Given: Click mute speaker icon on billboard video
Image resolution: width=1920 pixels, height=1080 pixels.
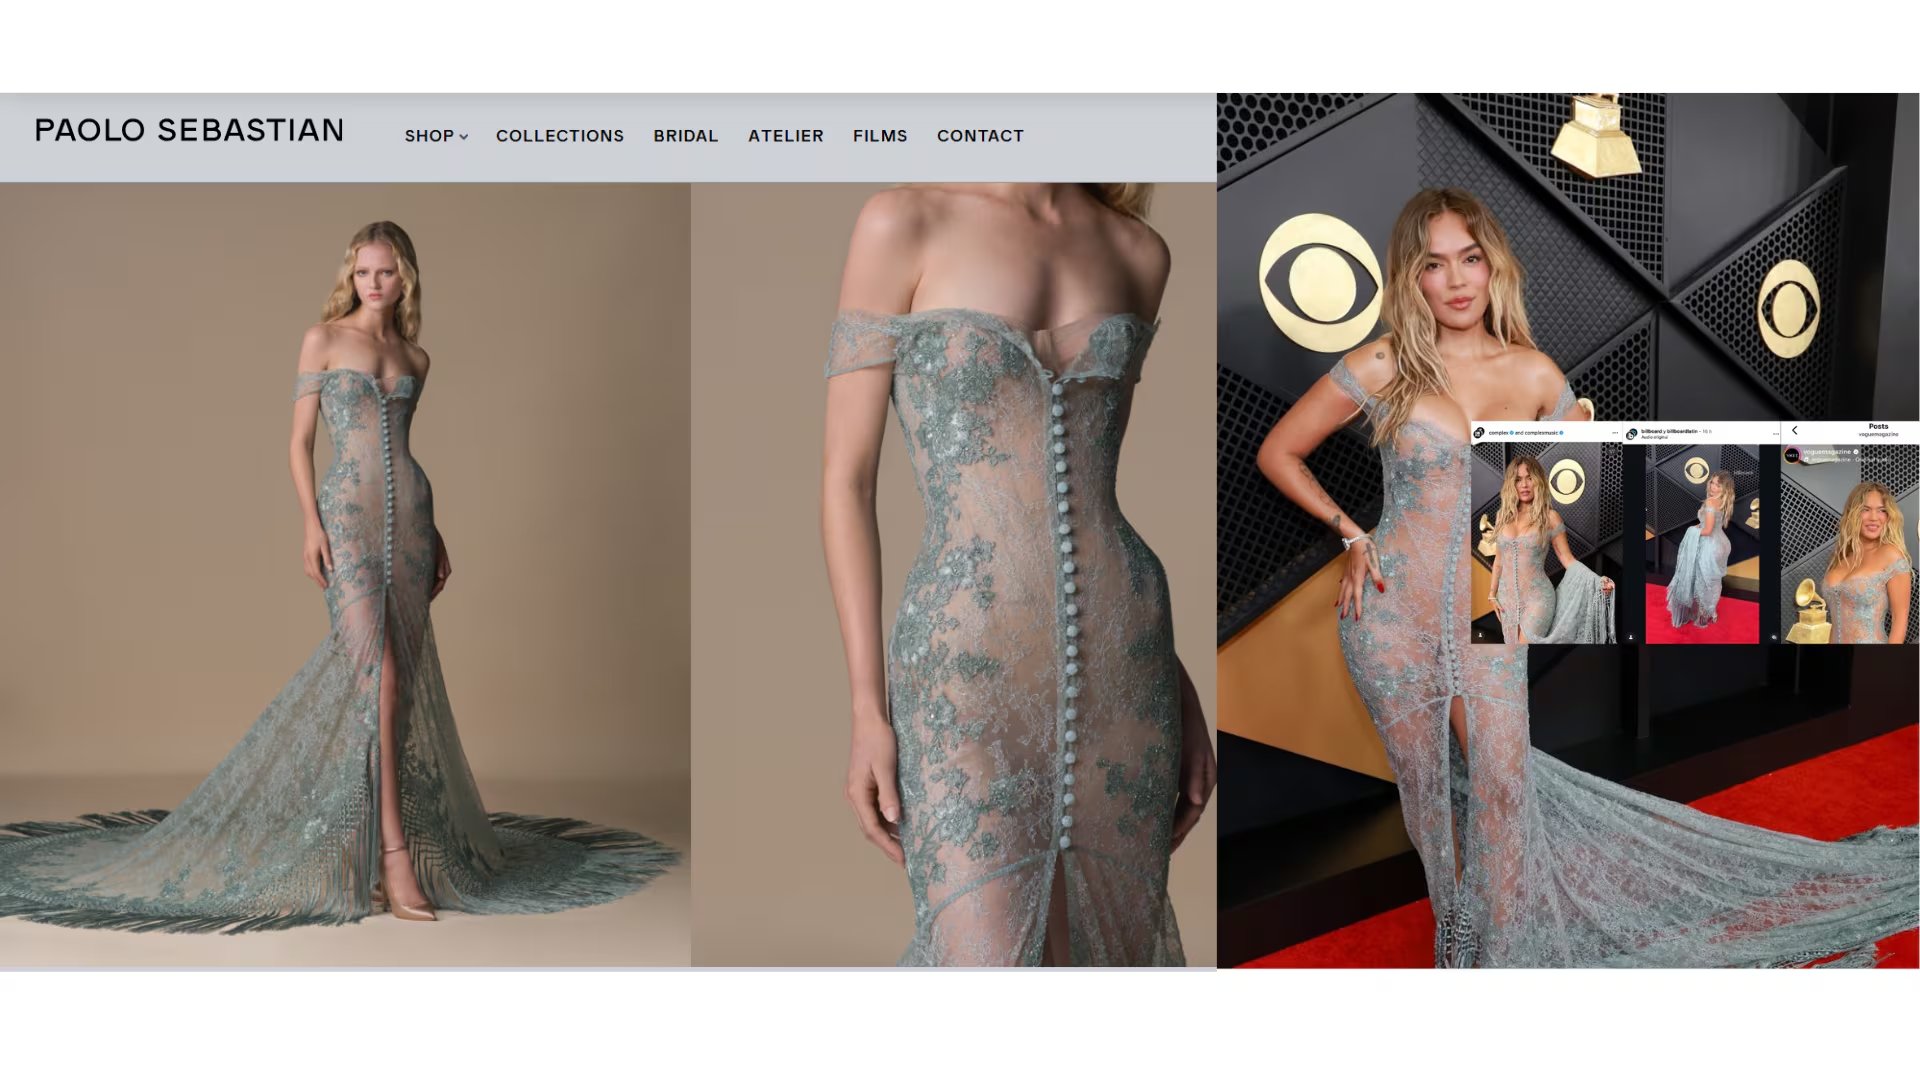Looking at the screenshot, I should (1774, 637).
